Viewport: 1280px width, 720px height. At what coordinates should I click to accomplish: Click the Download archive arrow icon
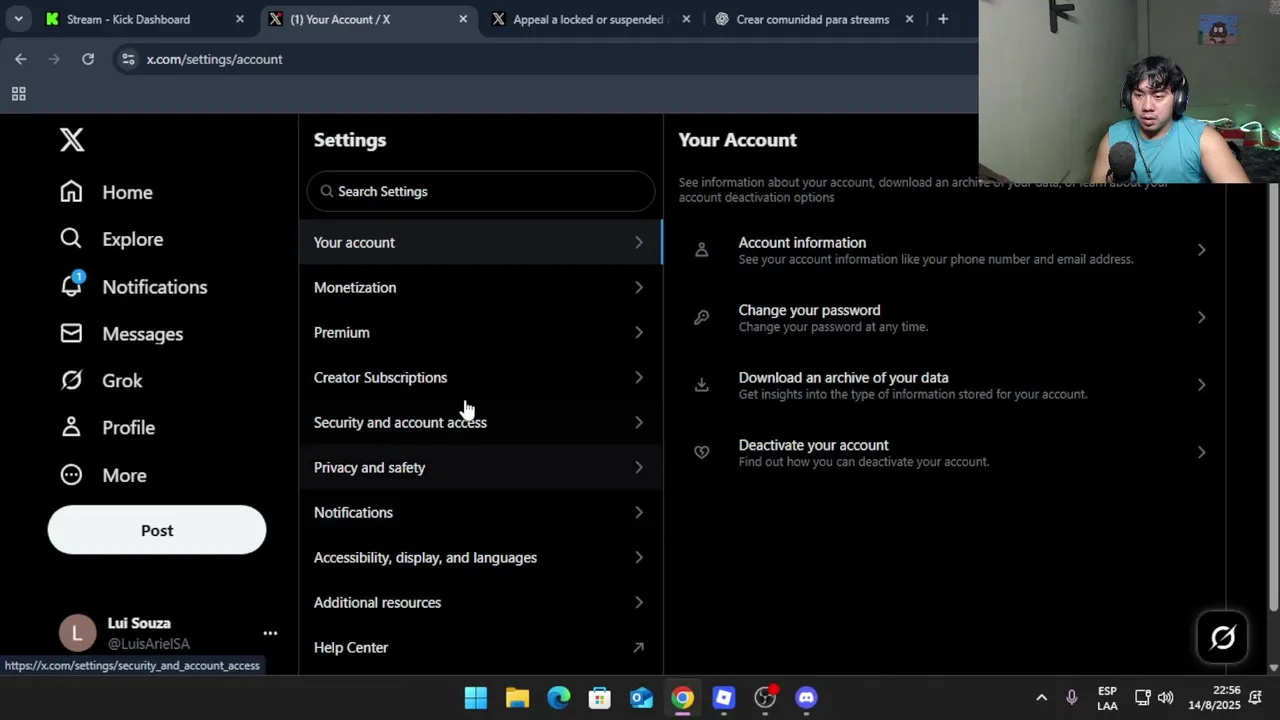click(x=702, y=385)
